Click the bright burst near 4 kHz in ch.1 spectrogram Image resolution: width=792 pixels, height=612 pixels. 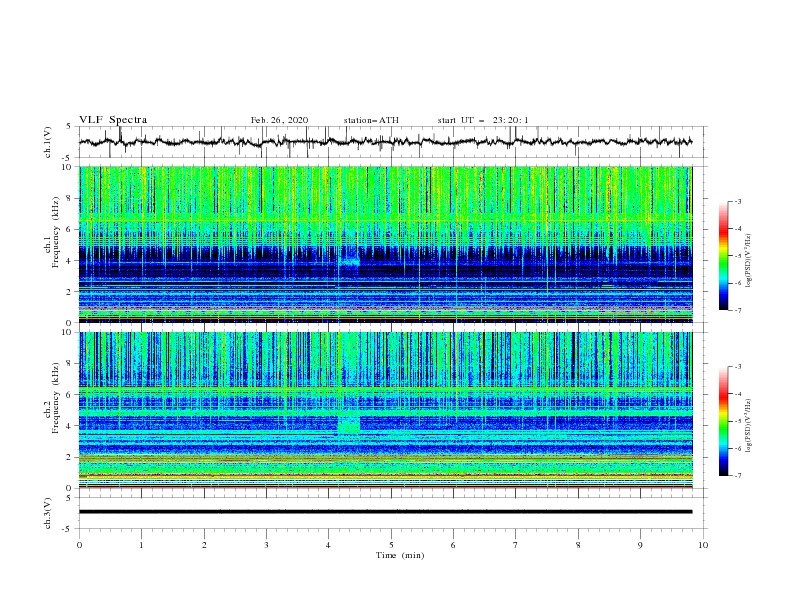[x=349, y=262]
